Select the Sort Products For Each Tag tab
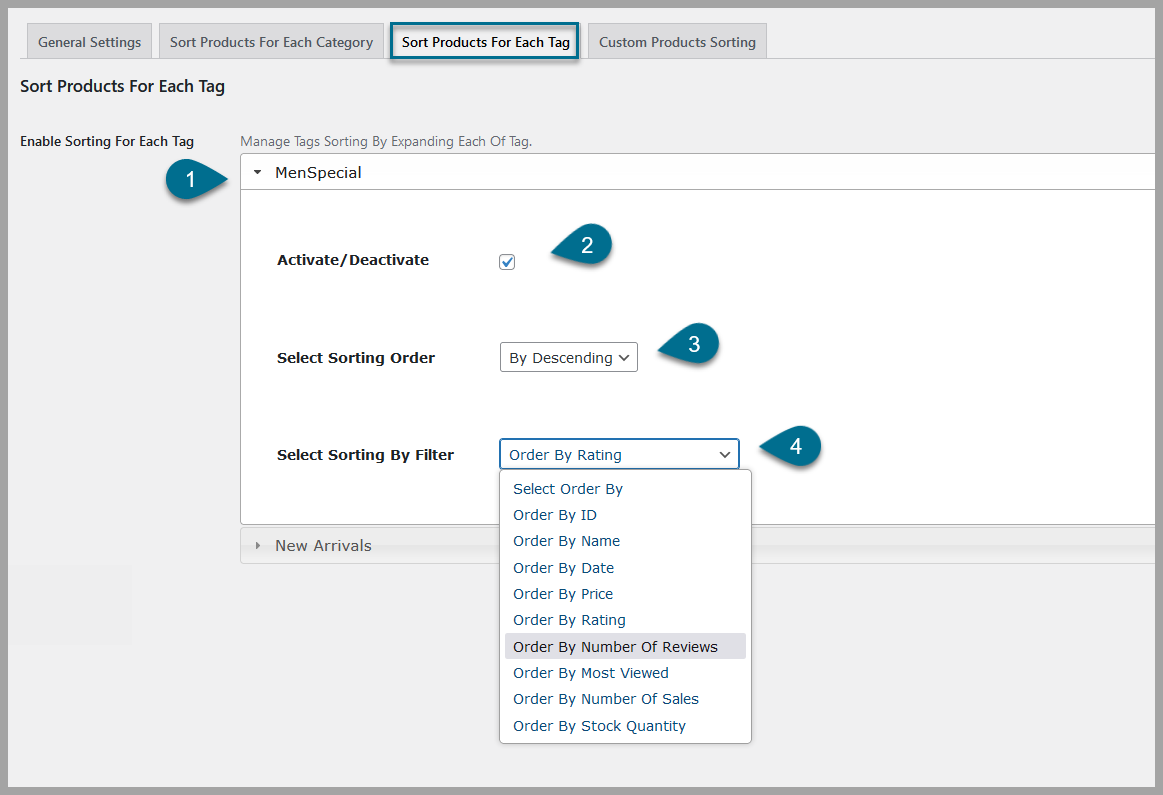The height and width of the screenshot is (795, 1163). (485, 43)
